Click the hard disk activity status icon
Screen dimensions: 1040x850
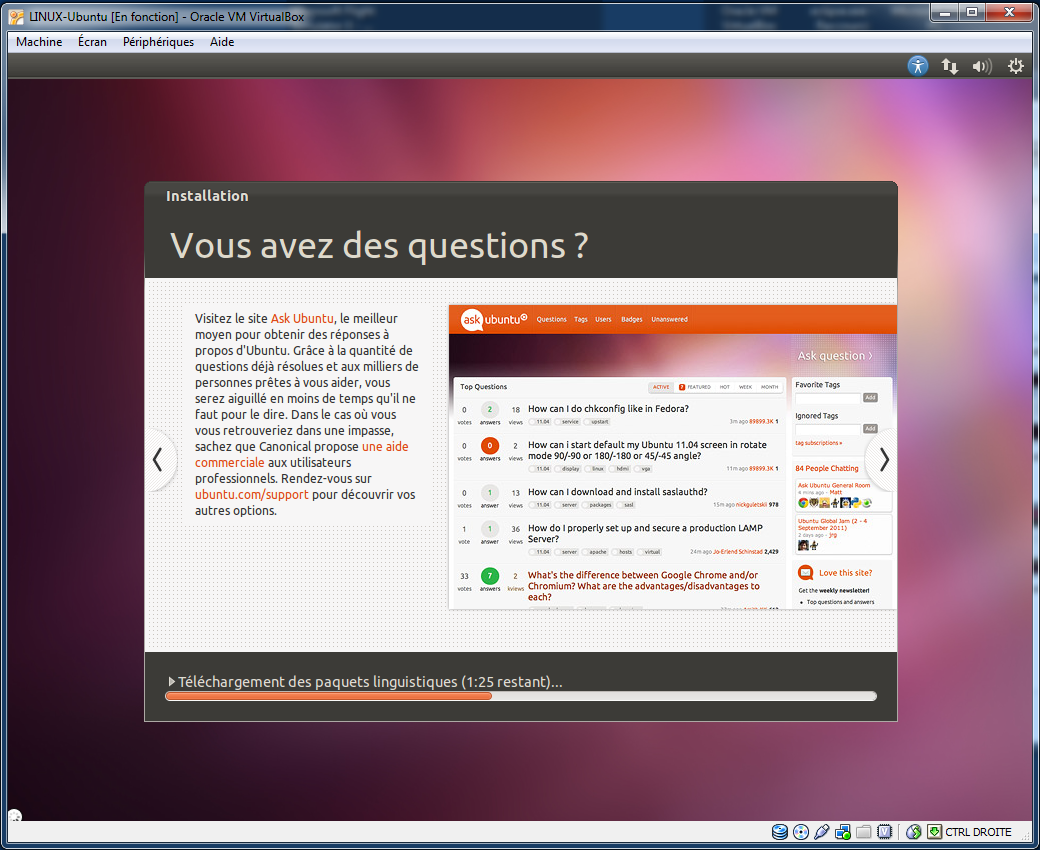tap(780, 831)
